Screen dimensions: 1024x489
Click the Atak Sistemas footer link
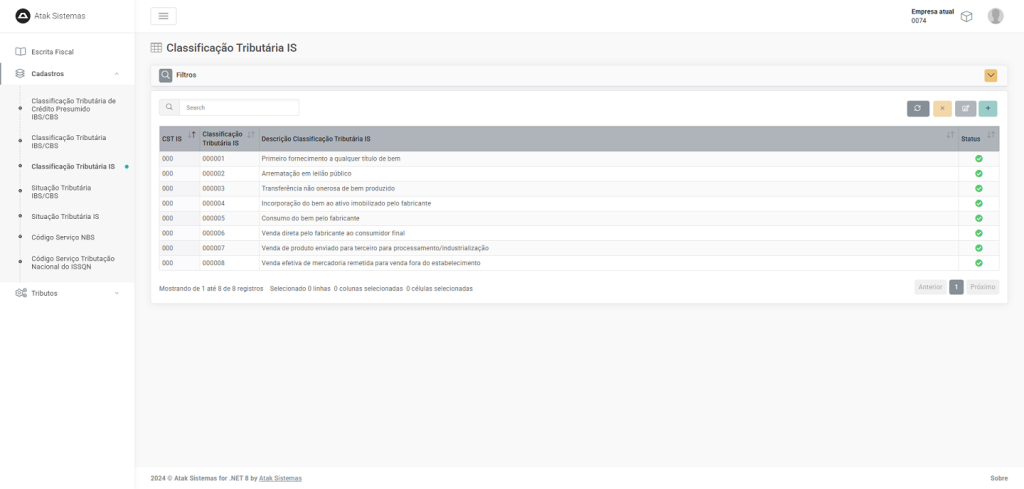280,478
